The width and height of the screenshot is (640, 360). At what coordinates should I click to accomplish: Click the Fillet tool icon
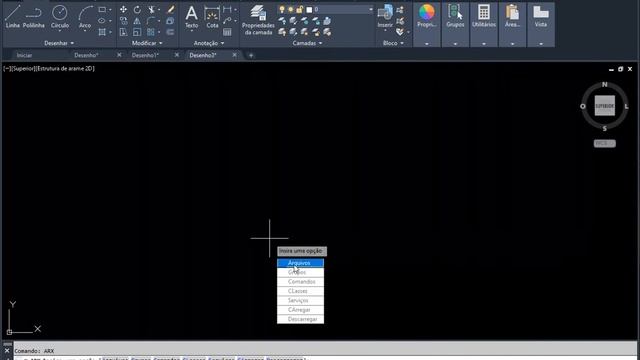point(151,21)
